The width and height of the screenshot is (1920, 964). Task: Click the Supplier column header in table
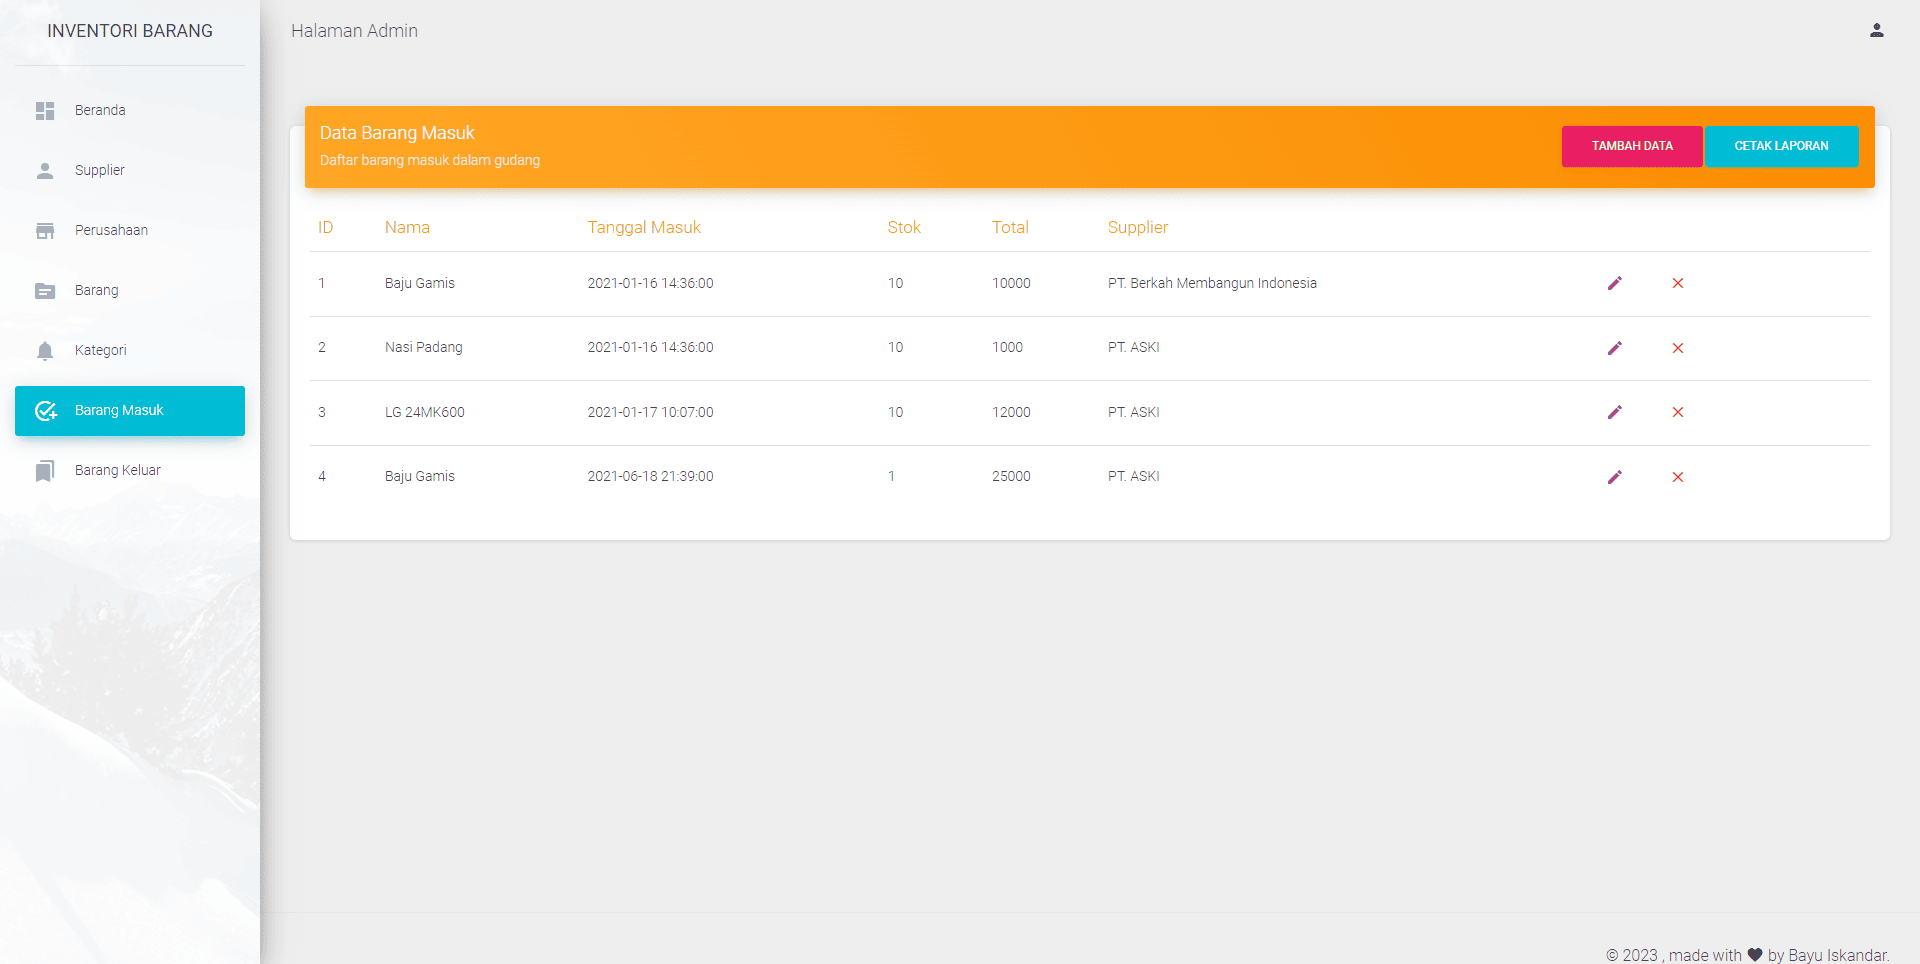(x=1137, y=227)
